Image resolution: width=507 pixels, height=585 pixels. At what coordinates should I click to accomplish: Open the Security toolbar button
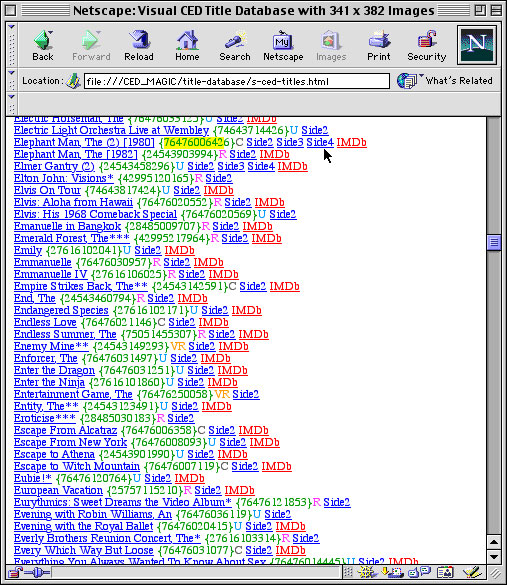pos(427,46)
